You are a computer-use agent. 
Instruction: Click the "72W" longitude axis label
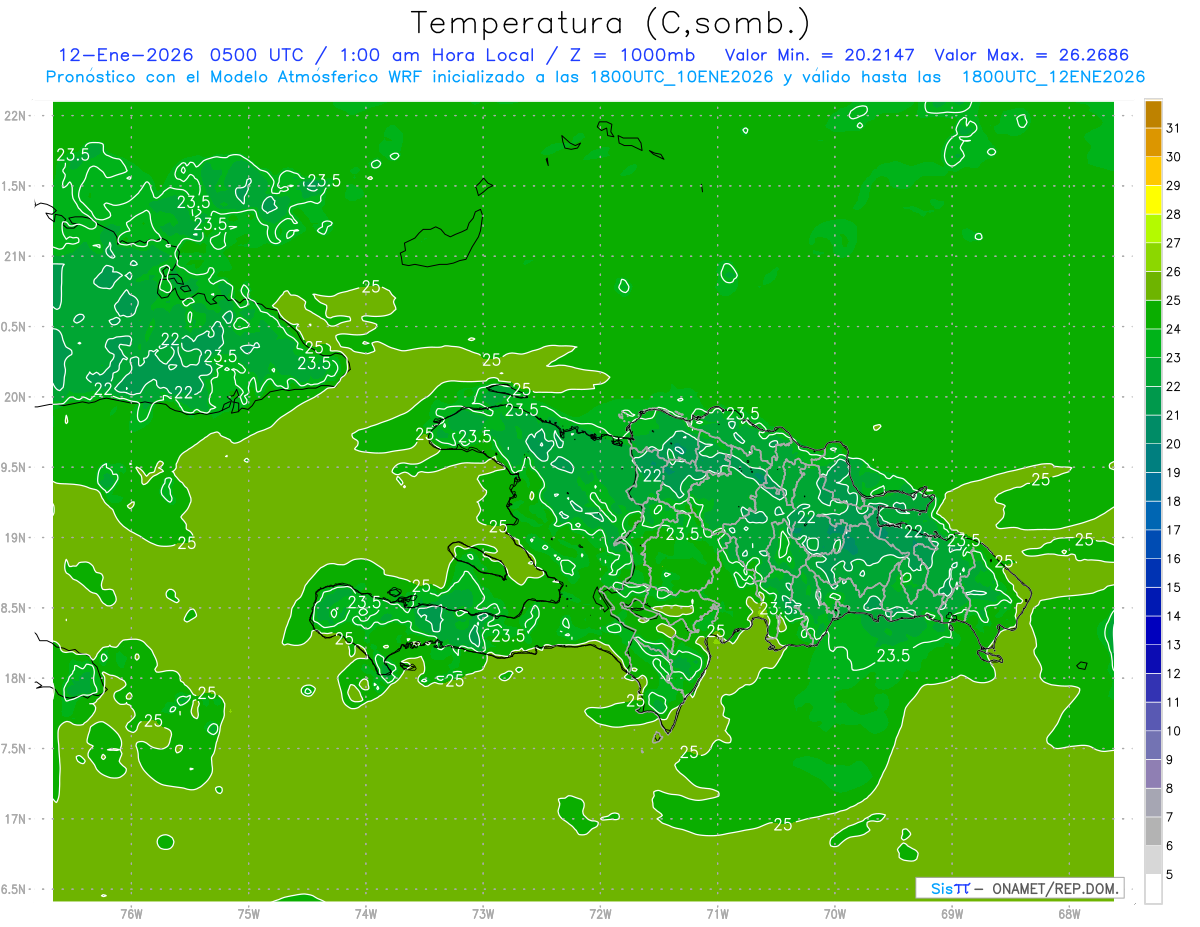(600, 913)
